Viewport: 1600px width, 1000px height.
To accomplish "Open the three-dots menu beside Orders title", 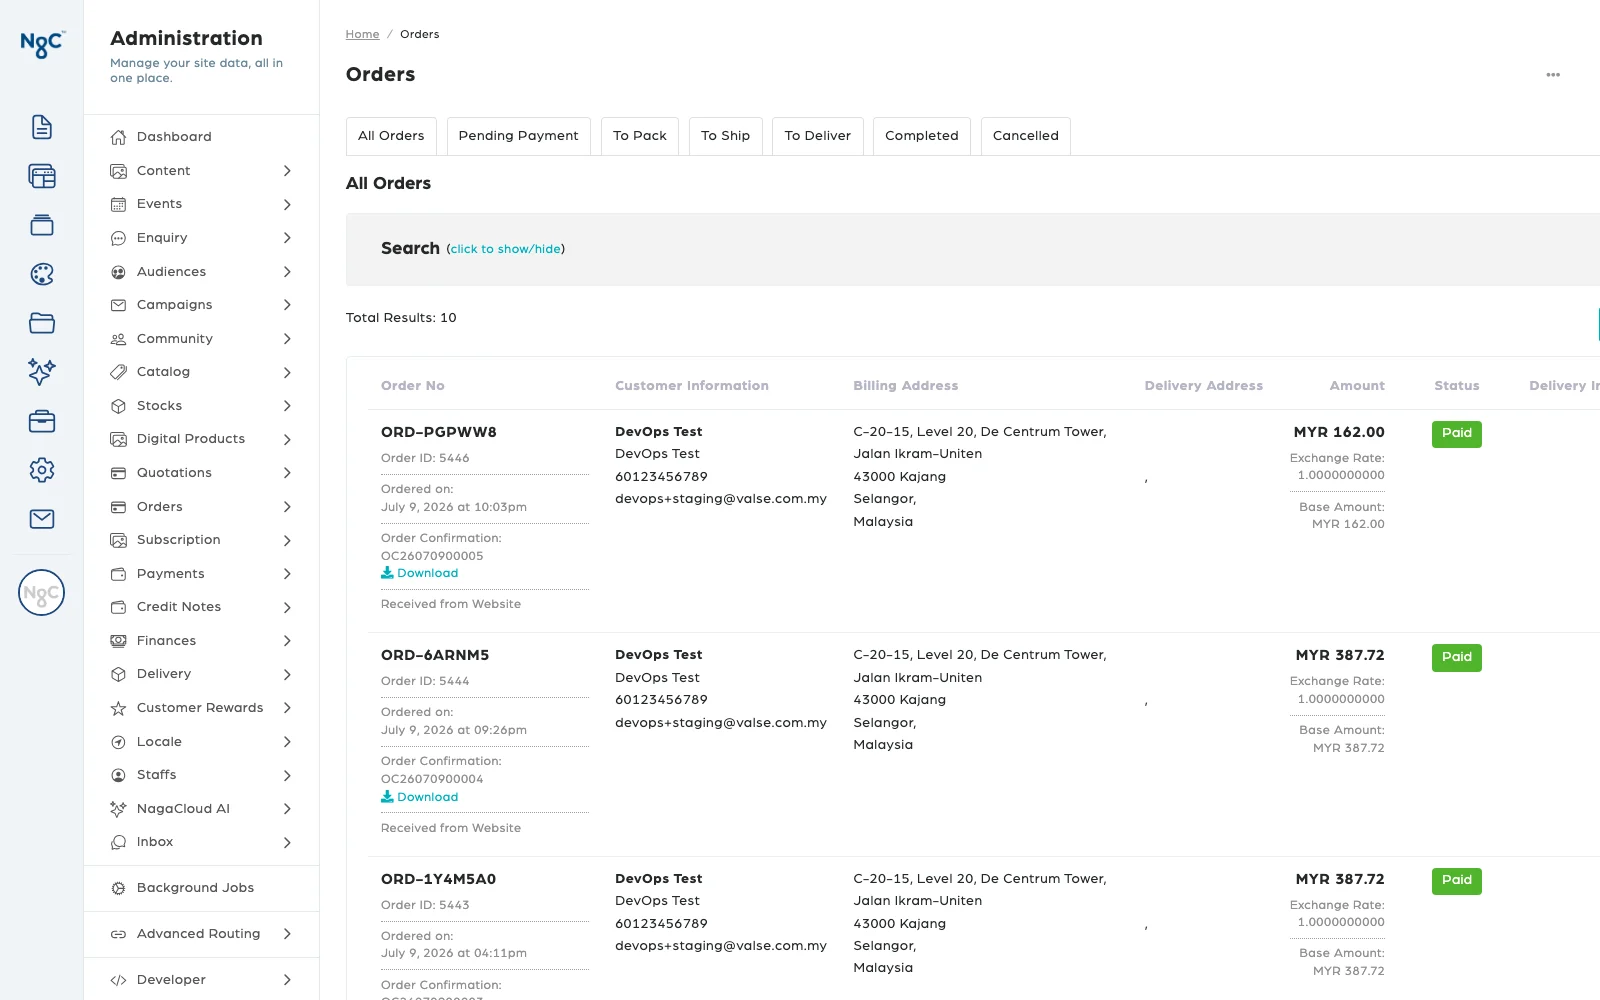I will pos(1553,75).
